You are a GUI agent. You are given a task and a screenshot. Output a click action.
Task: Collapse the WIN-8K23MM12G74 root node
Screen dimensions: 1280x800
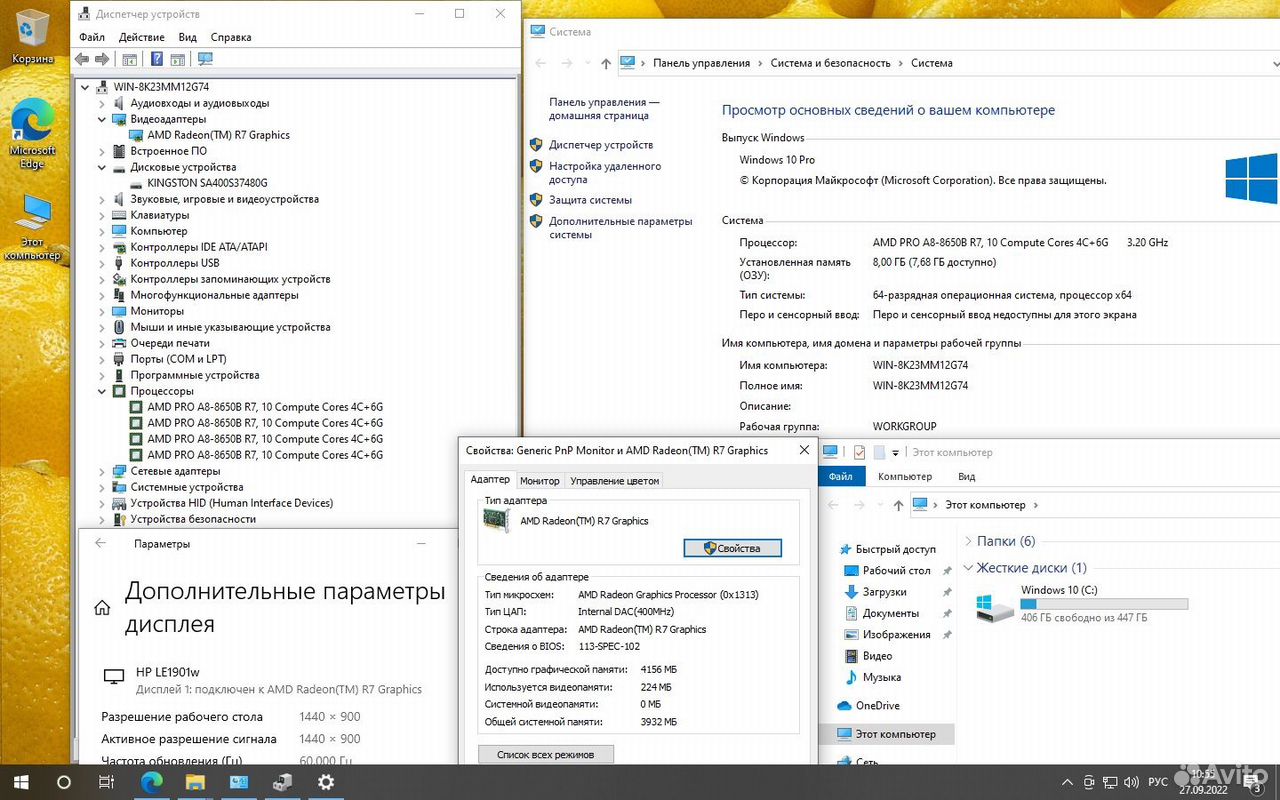(x=85, y=87)
